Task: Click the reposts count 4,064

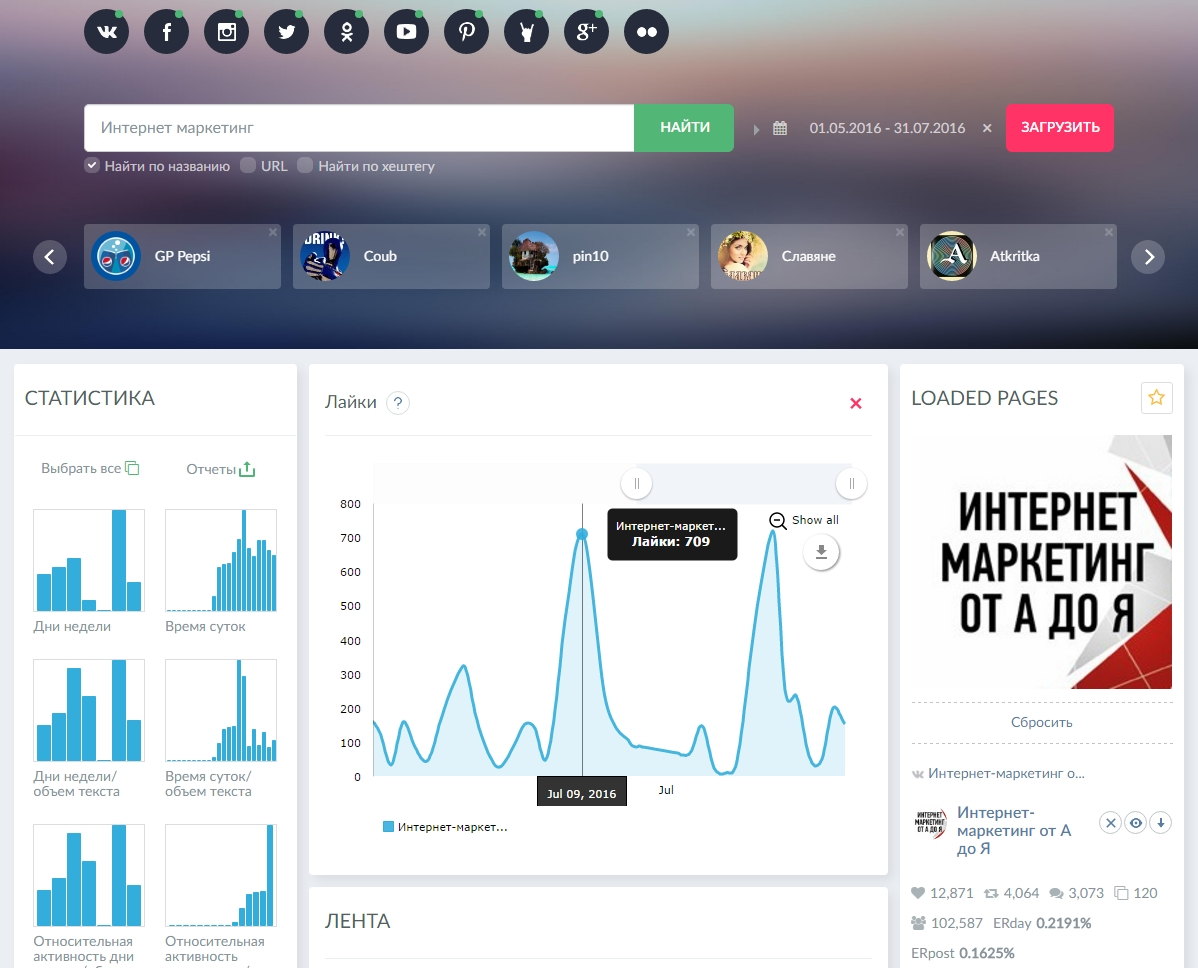Action: click(x=1012, y=893)
